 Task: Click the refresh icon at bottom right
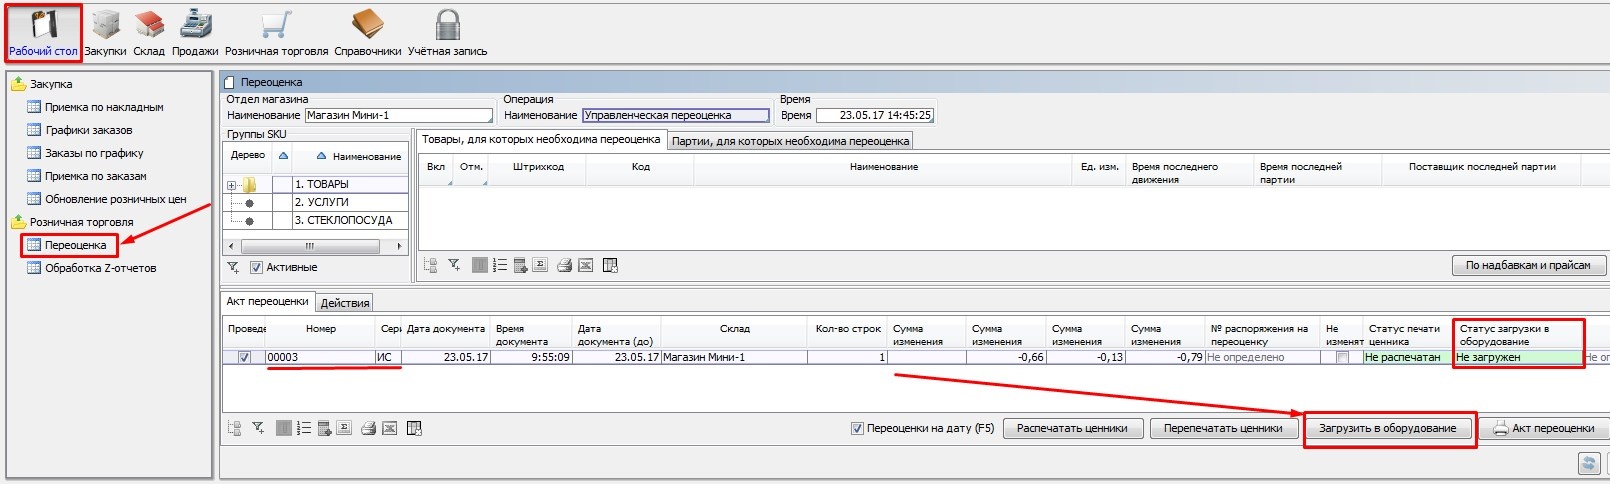pyautogui.click(x=1587, y=463)
